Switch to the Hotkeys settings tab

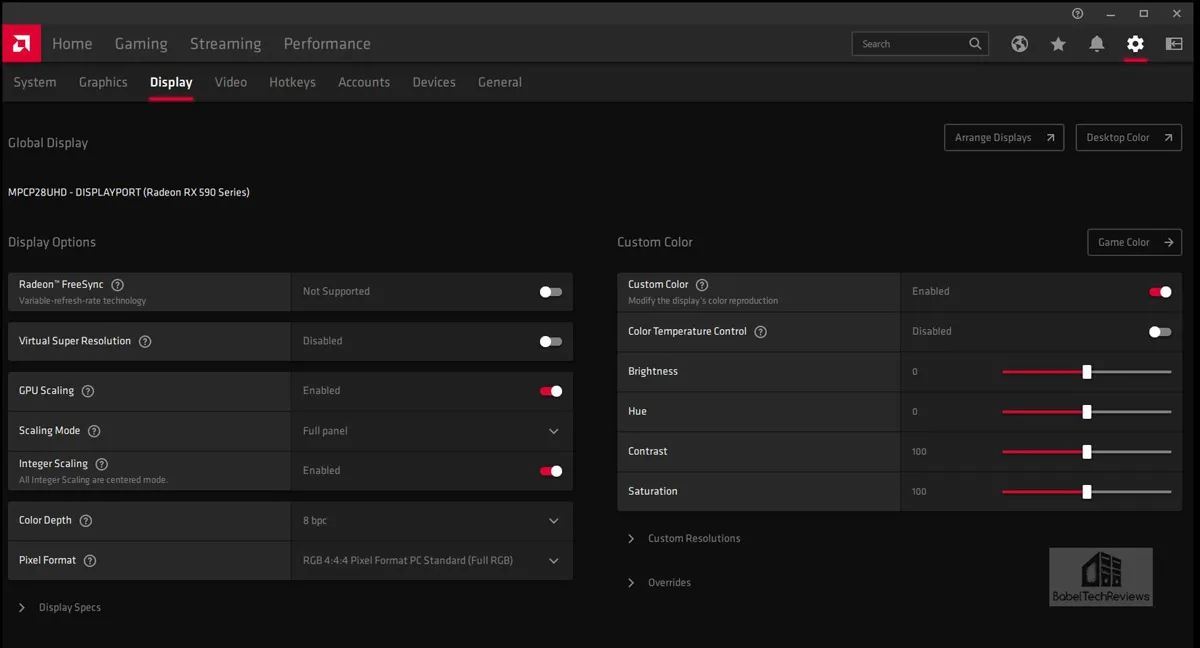point(292,82)
